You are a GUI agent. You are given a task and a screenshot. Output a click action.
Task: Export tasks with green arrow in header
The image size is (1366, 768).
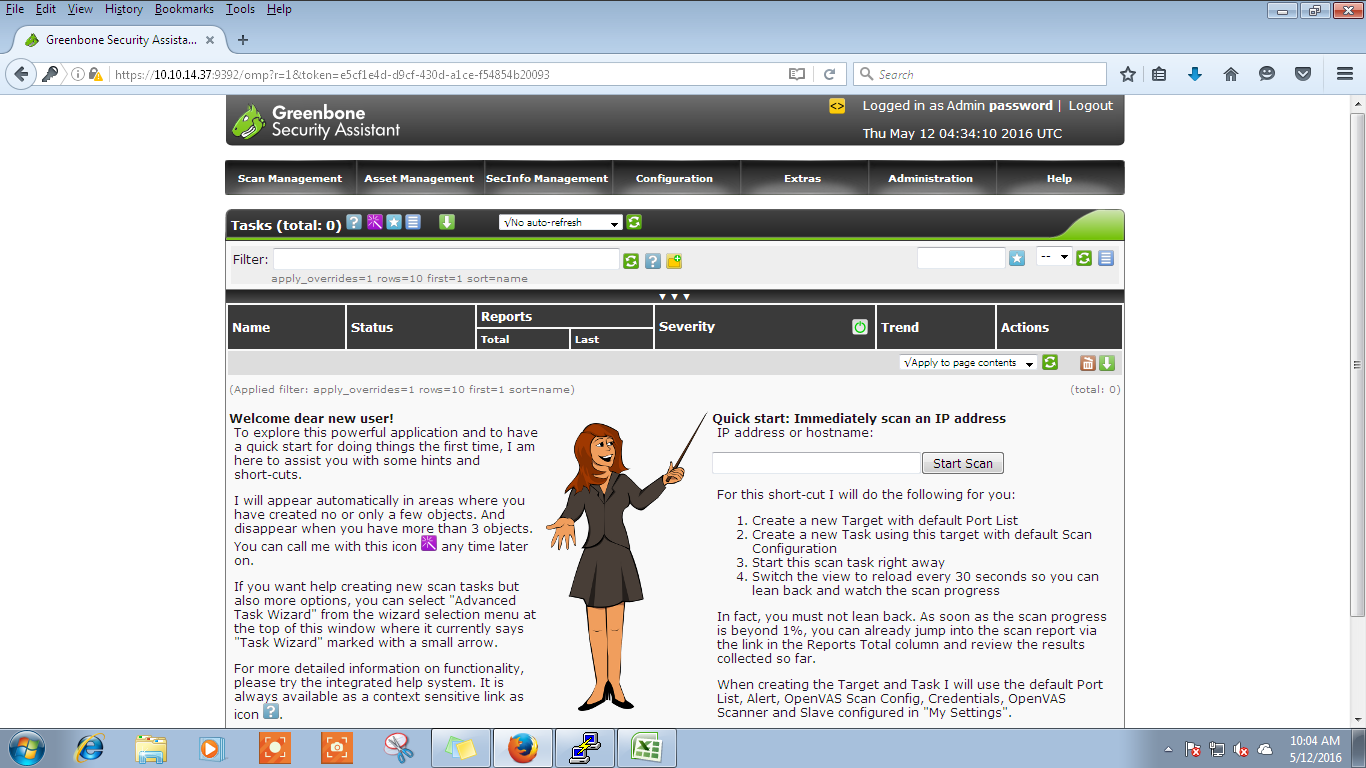tap(447, 222)
